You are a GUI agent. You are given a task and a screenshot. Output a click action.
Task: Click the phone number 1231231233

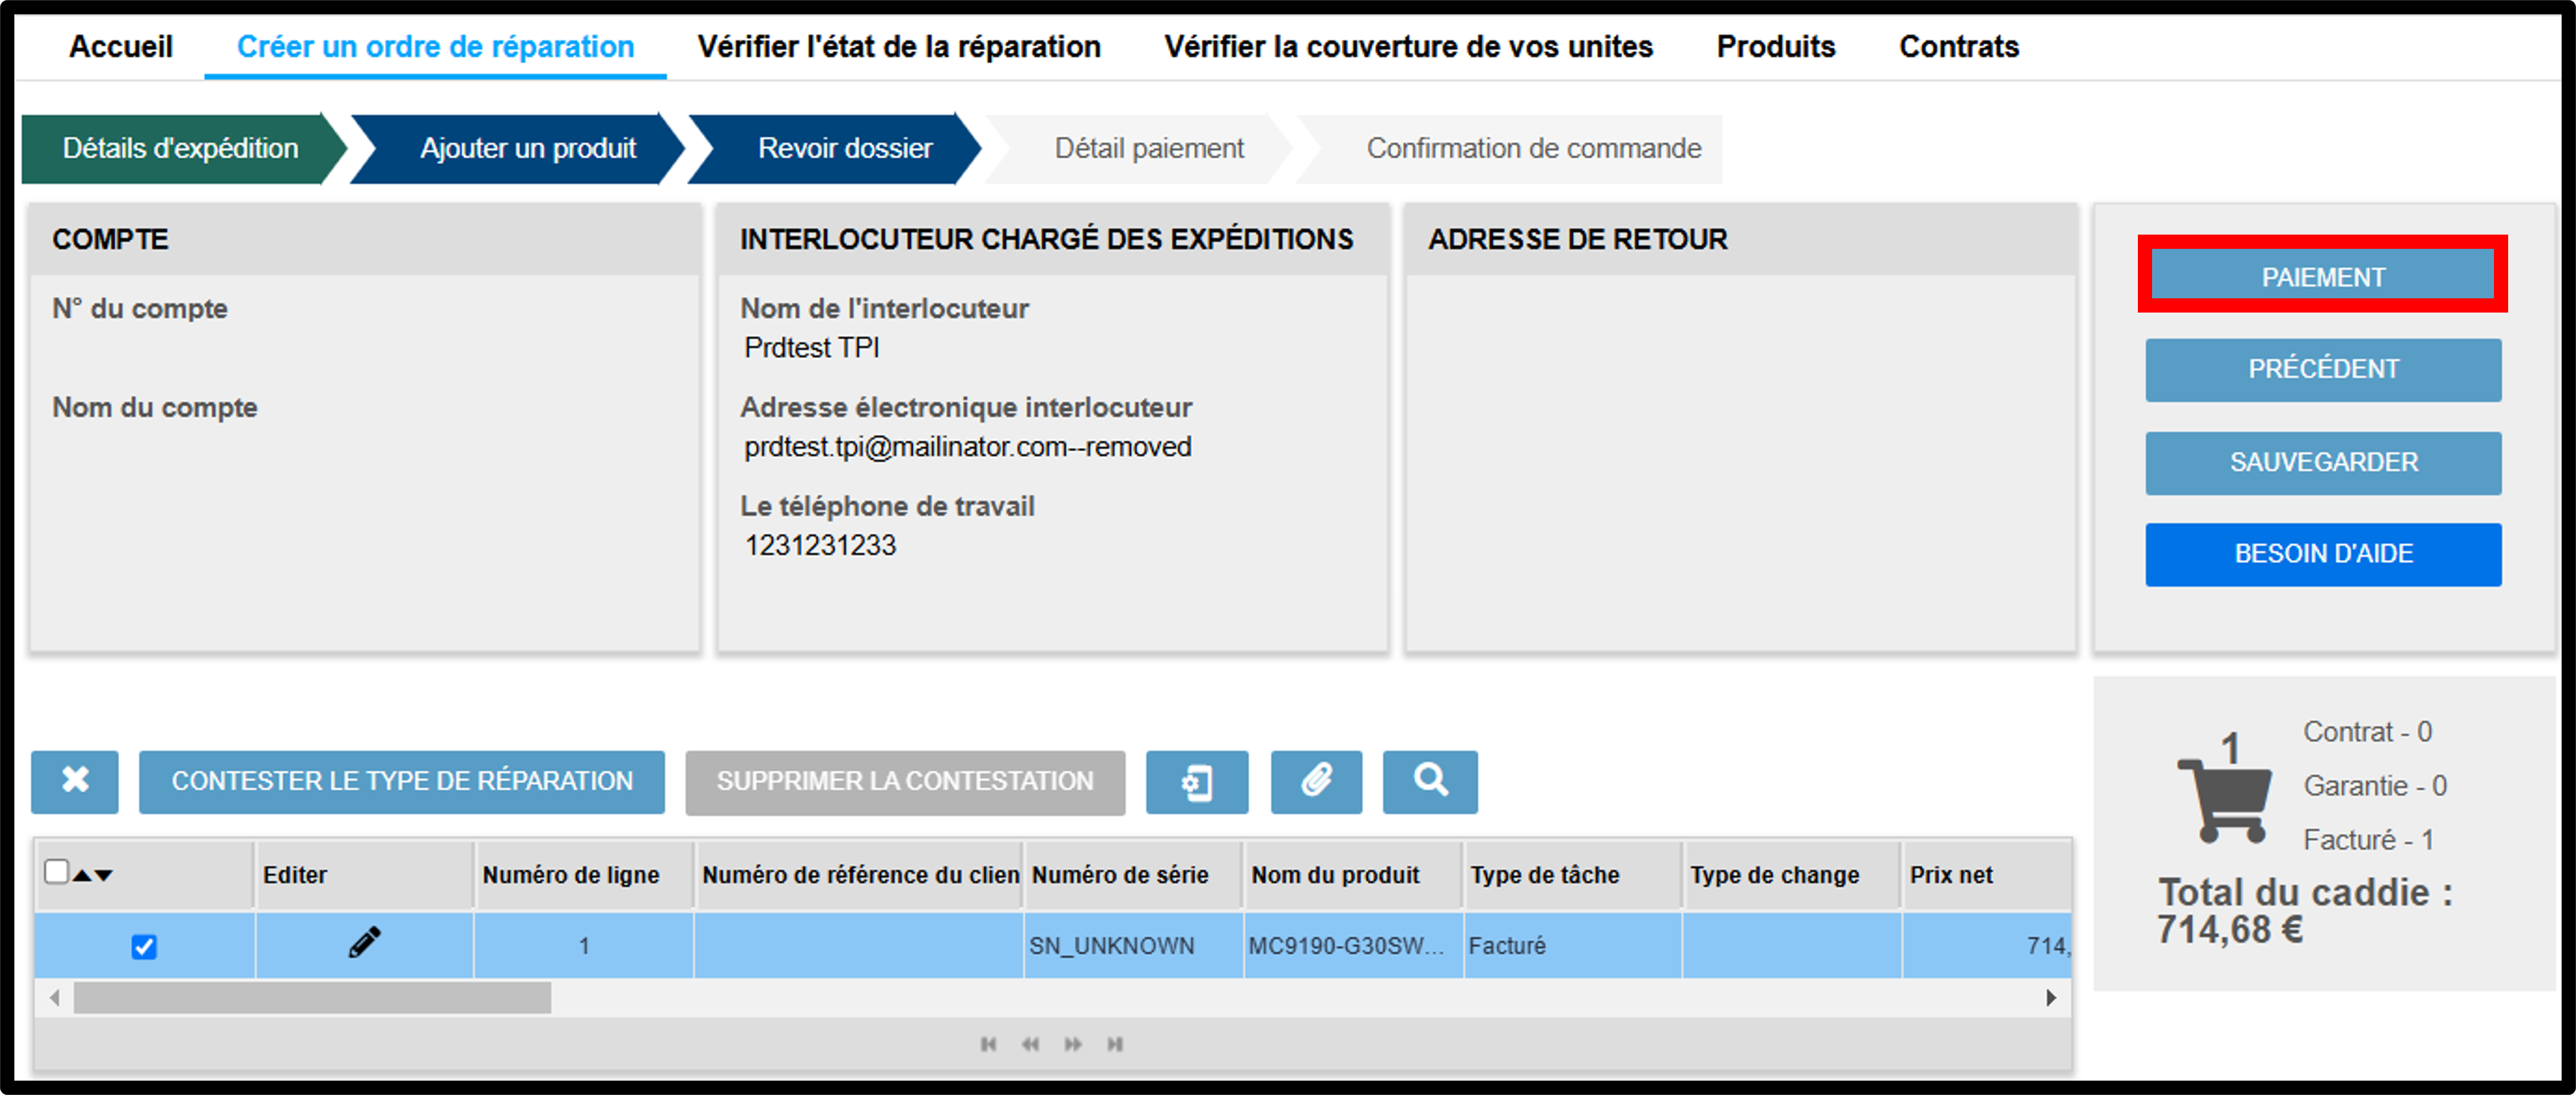tap(820, 545)
